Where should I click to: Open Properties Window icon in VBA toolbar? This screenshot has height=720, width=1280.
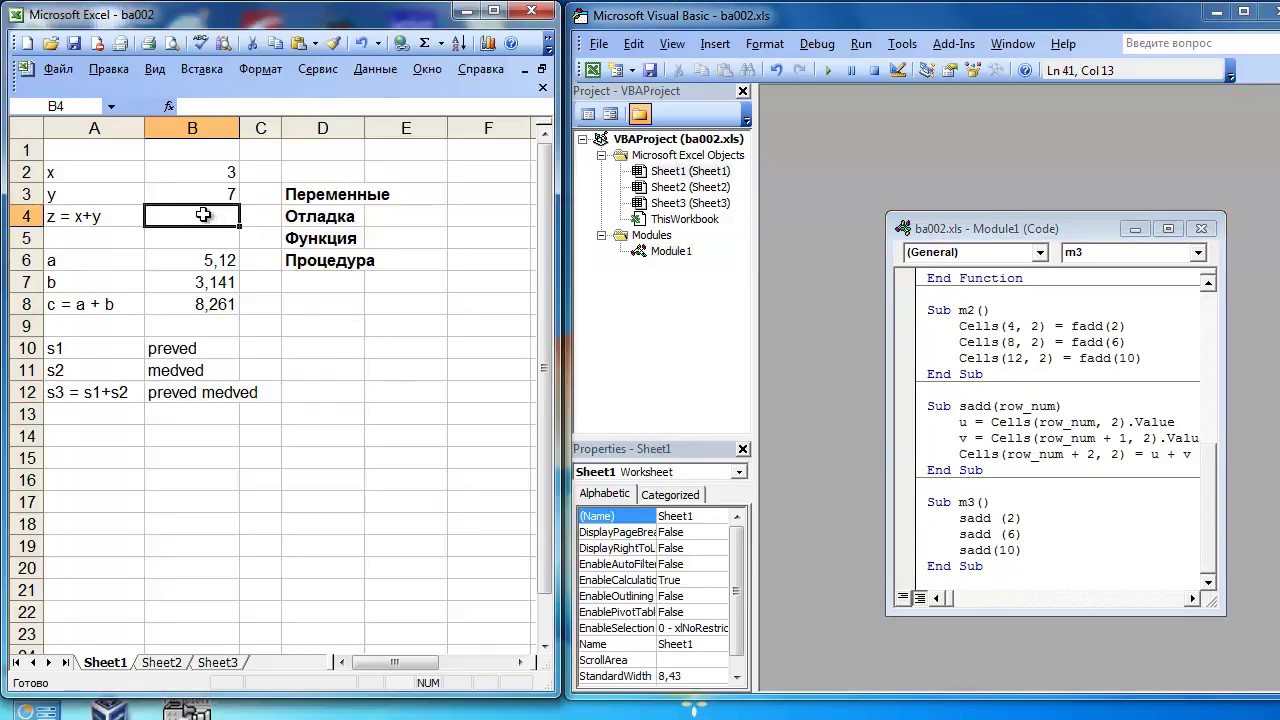(949, 70)
